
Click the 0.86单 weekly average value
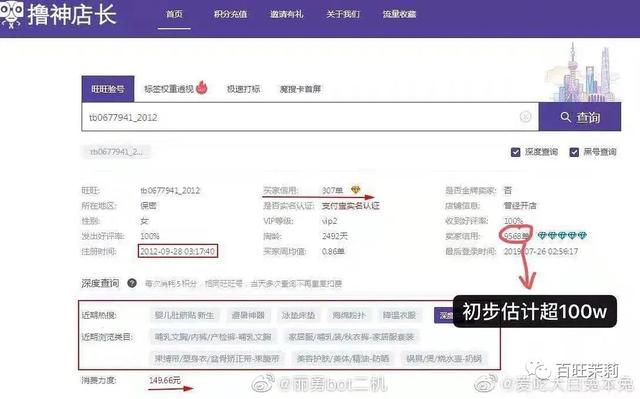[x=333, y=251]
